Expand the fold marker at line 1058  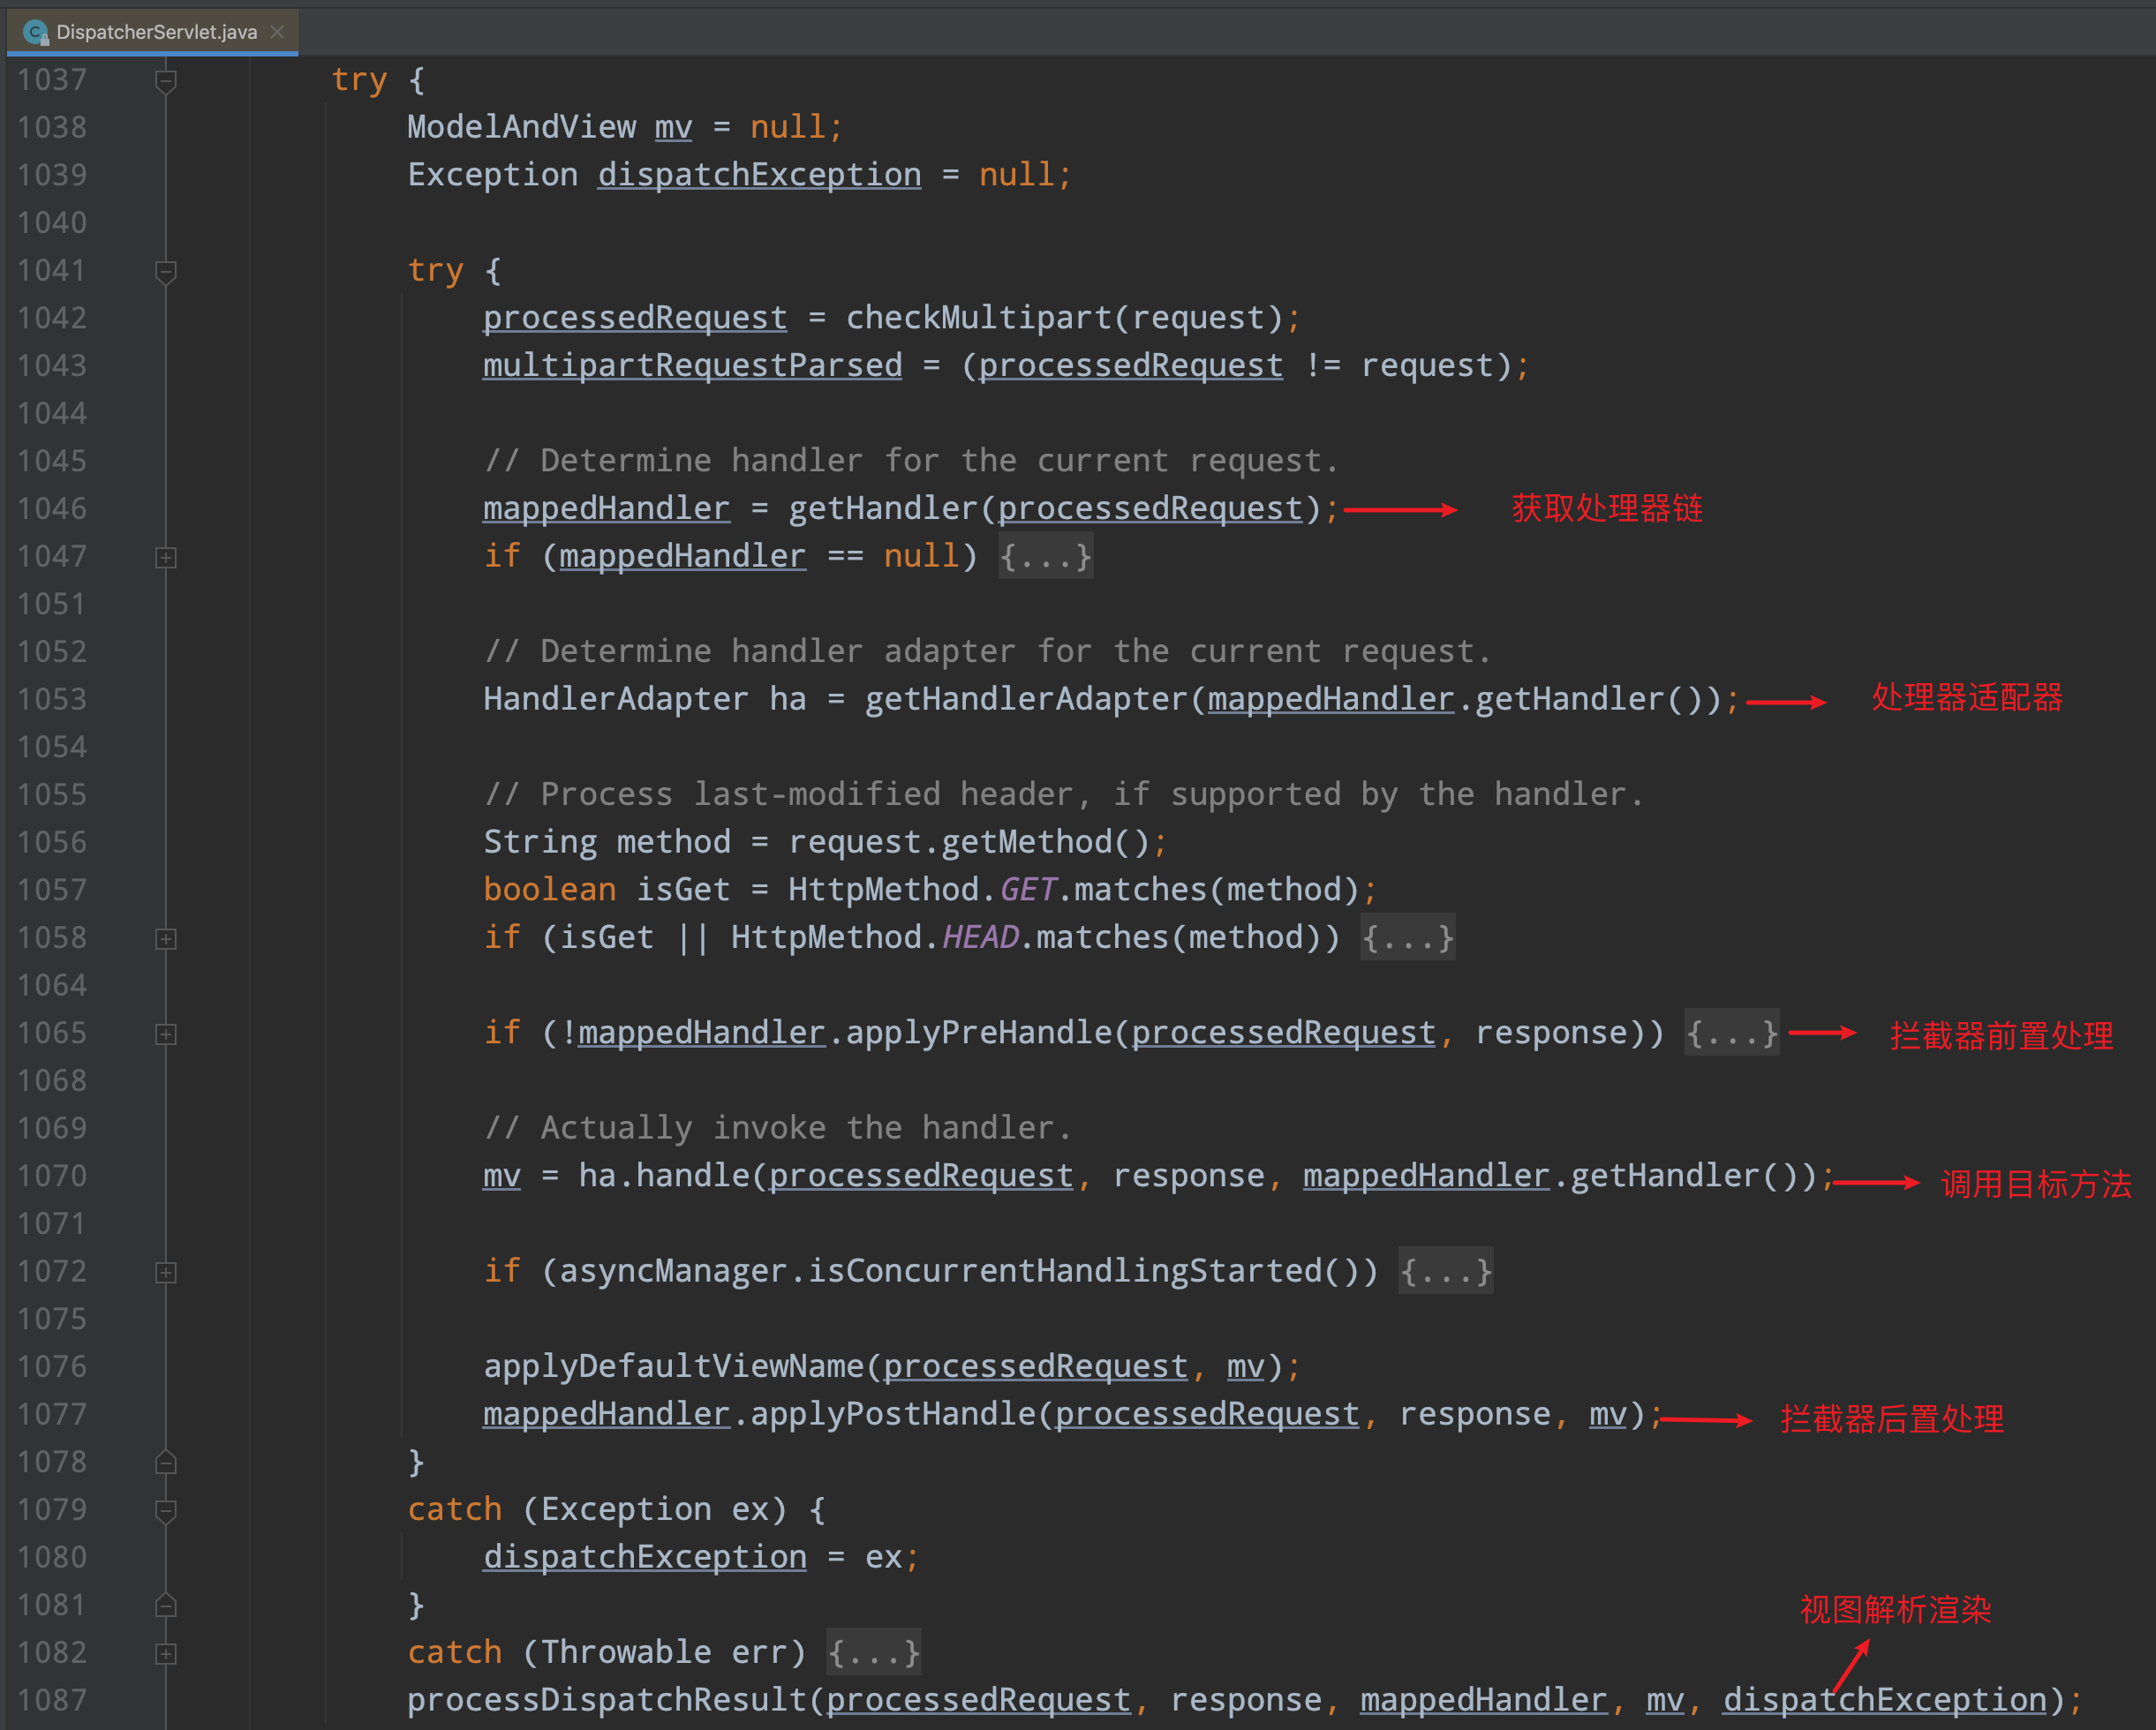(x=166, y=938)
